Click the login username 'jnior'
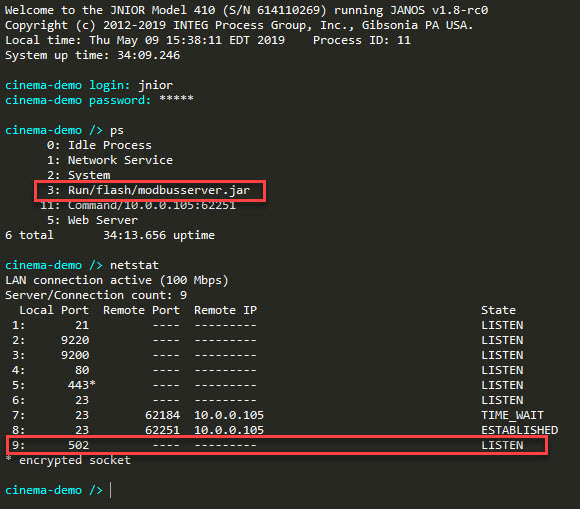The width and height of the screenshot is (580, 509). [155, 85]
